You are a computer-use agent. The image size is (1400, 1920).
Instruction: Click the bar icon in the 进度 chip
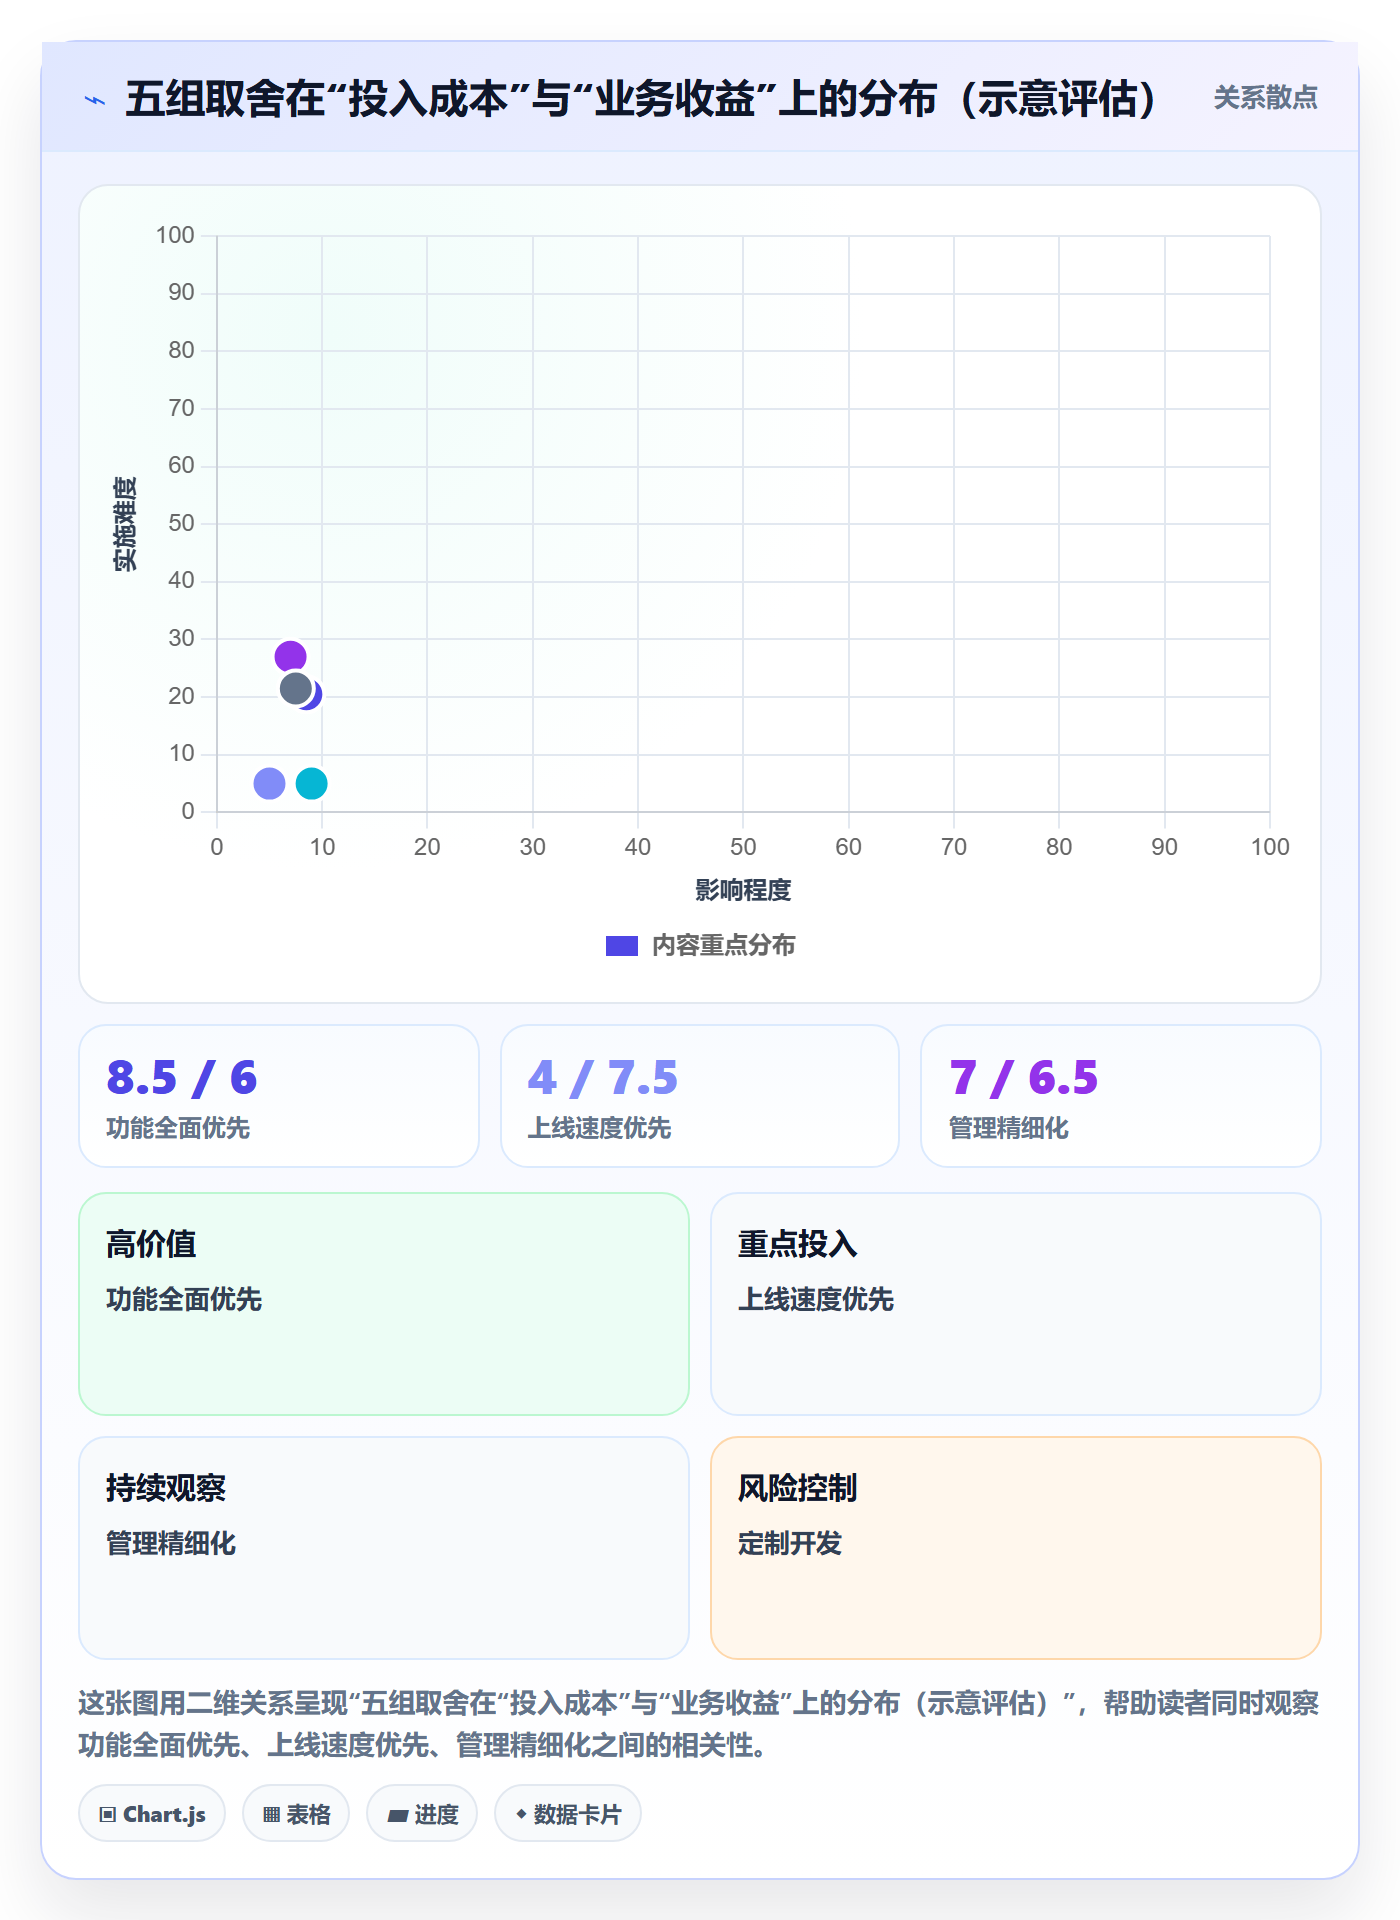coord(397,1816)
